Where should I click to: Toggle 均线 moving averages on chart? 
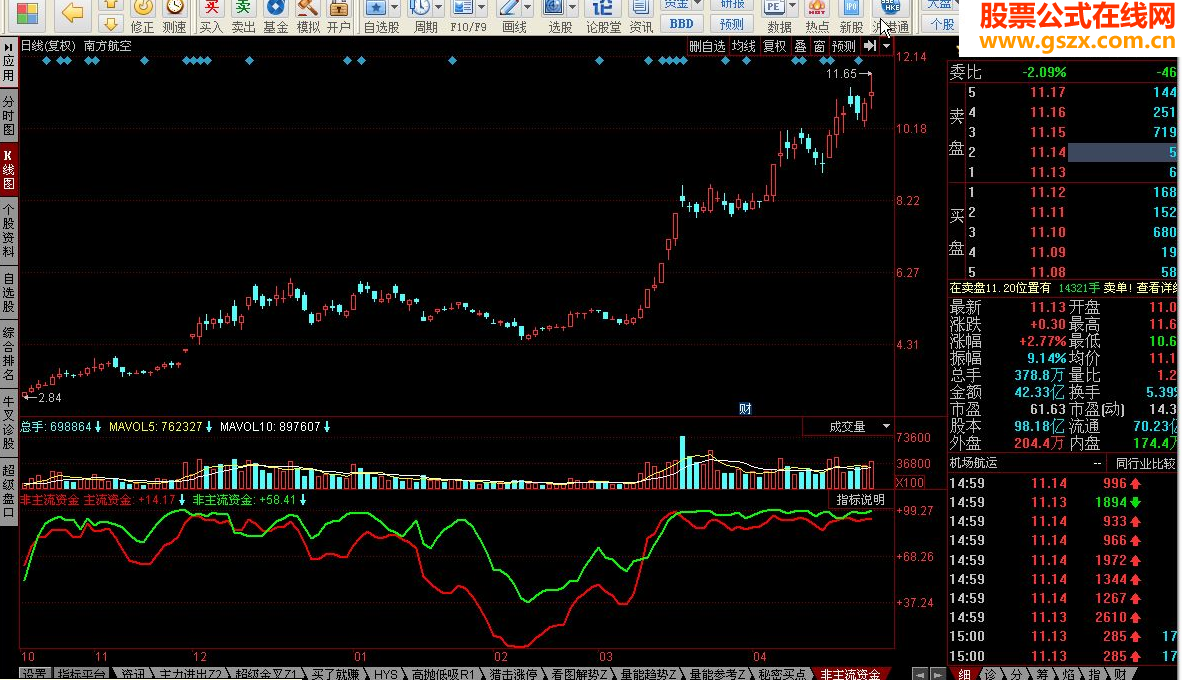[743, 46]
